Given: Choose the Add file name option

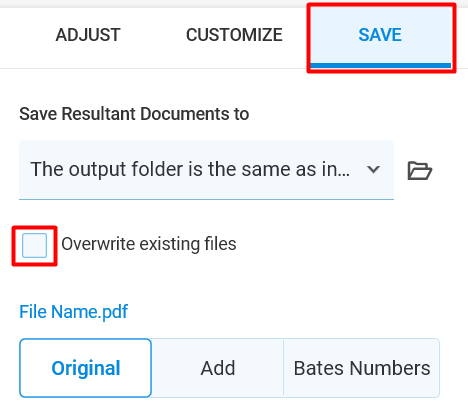Looking at the screenshot, I should click(x=218, y=368).
